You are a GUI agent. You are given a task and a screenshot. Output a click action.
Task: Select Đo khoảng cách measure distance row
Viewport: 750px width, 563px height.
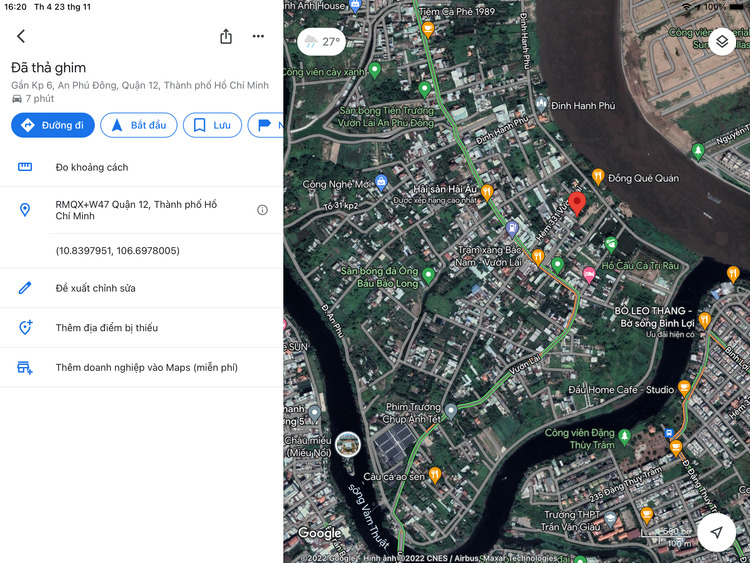click(142, 167)
